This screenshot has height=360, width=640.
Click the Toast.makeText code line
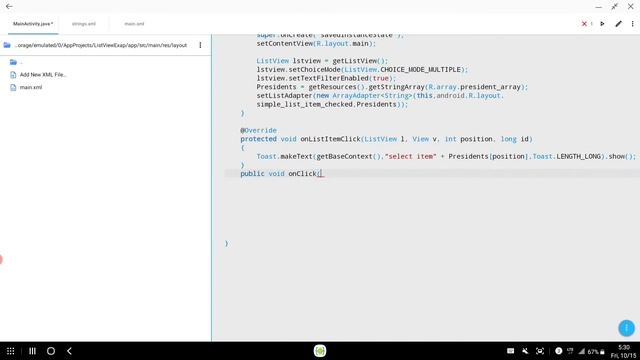click(x=446, y=156)
